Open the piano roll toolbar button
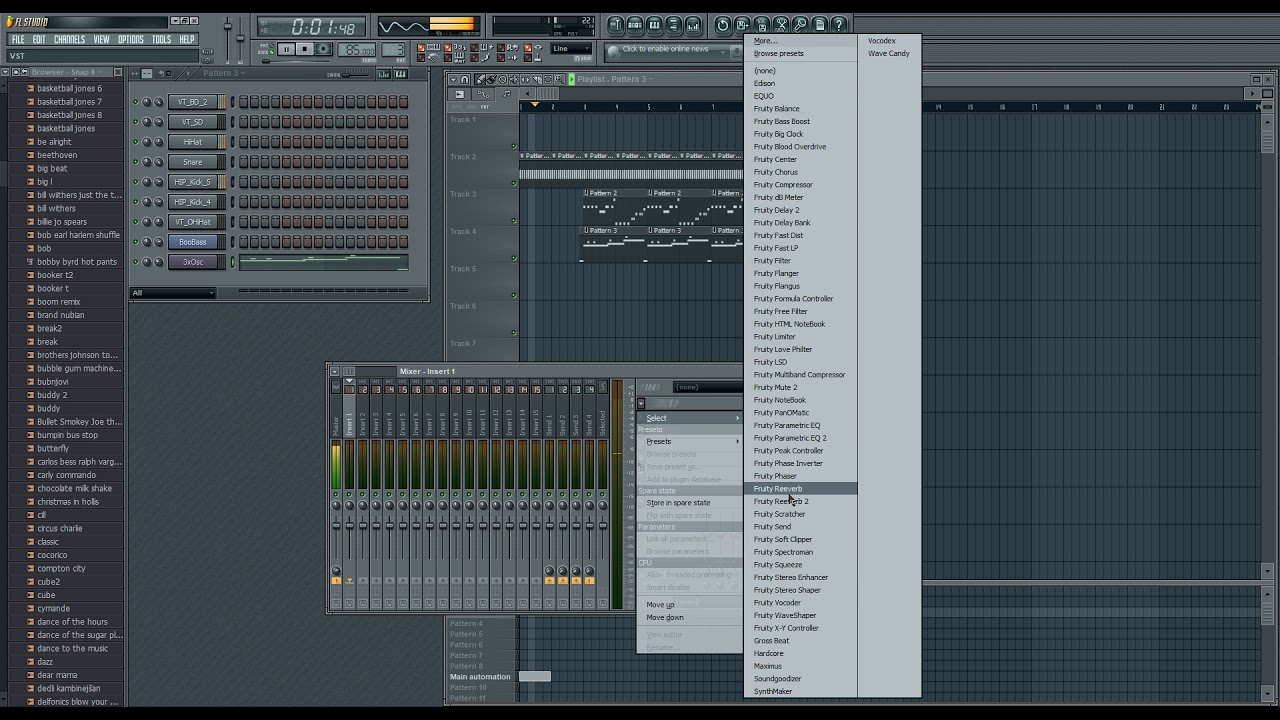The height and width of the screenshot is (720, 1280). pos(654,24)
